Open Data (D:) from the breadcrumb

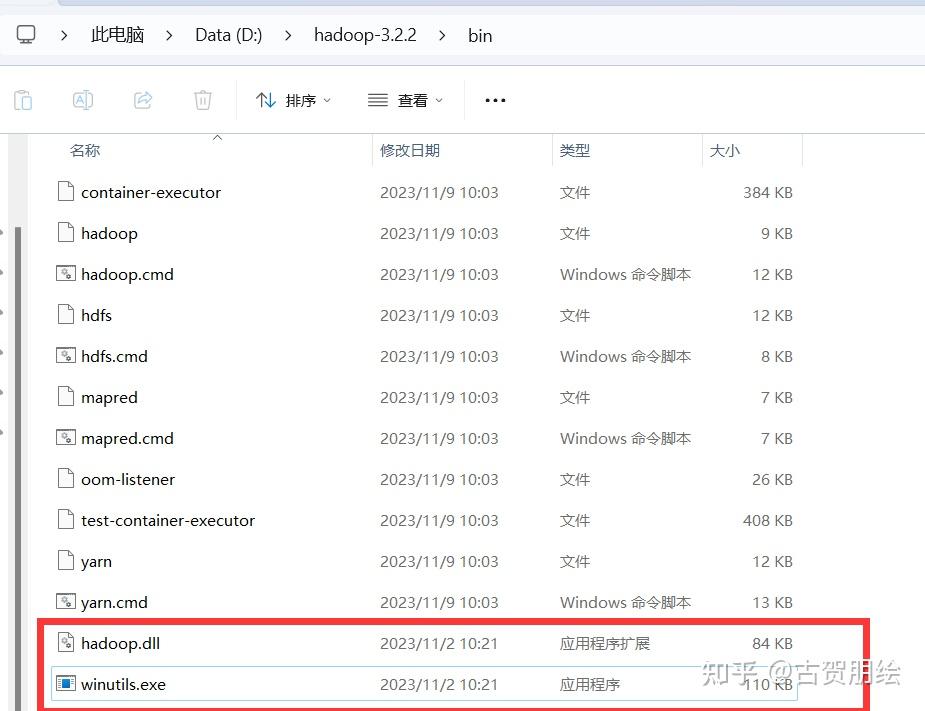point(228,34)
